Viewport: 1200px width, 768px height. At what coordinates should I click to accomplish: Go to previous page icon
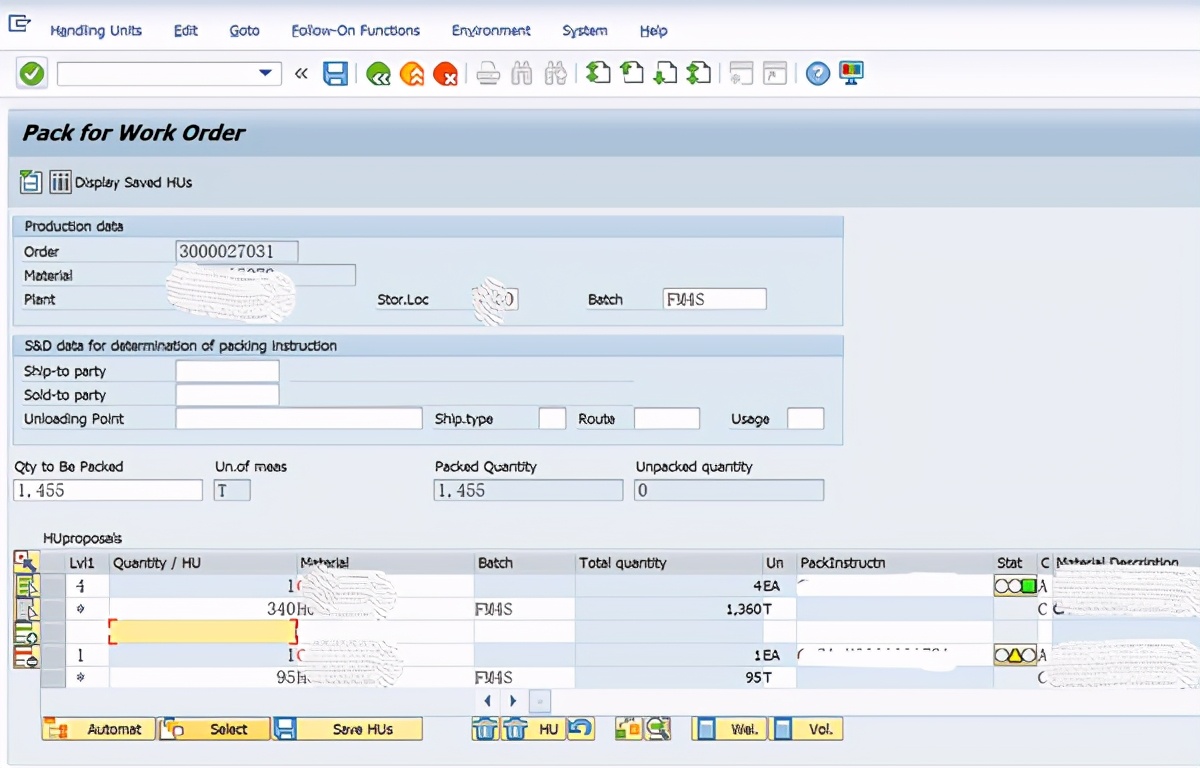click(632, 73)
